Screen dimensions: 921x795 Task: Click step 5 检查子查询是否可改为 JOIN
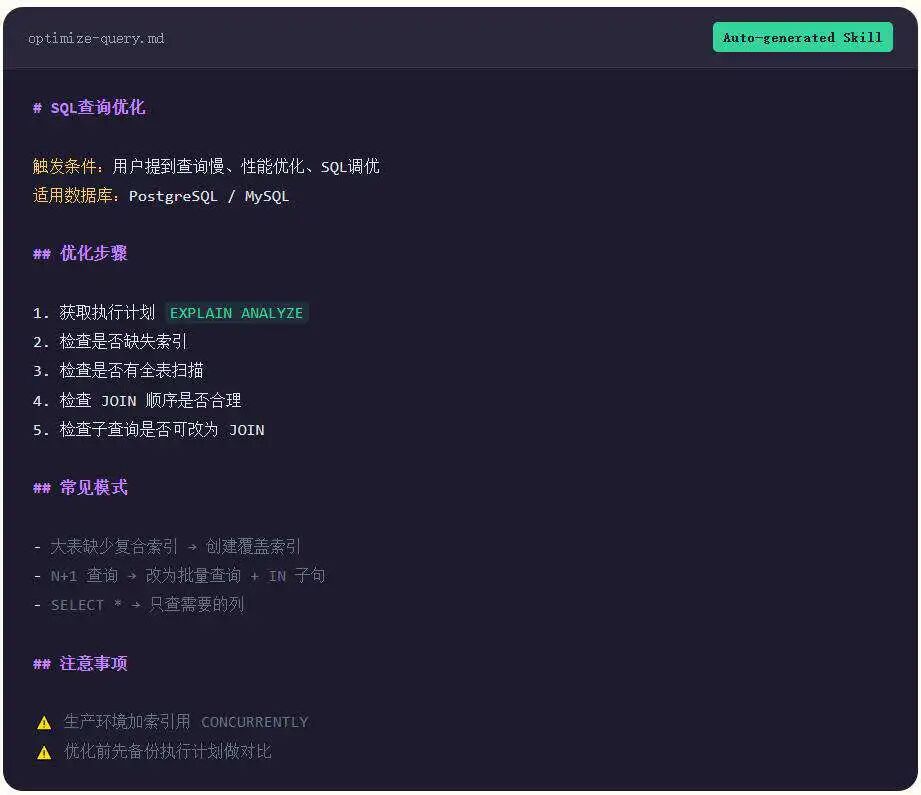pos(149,430)
